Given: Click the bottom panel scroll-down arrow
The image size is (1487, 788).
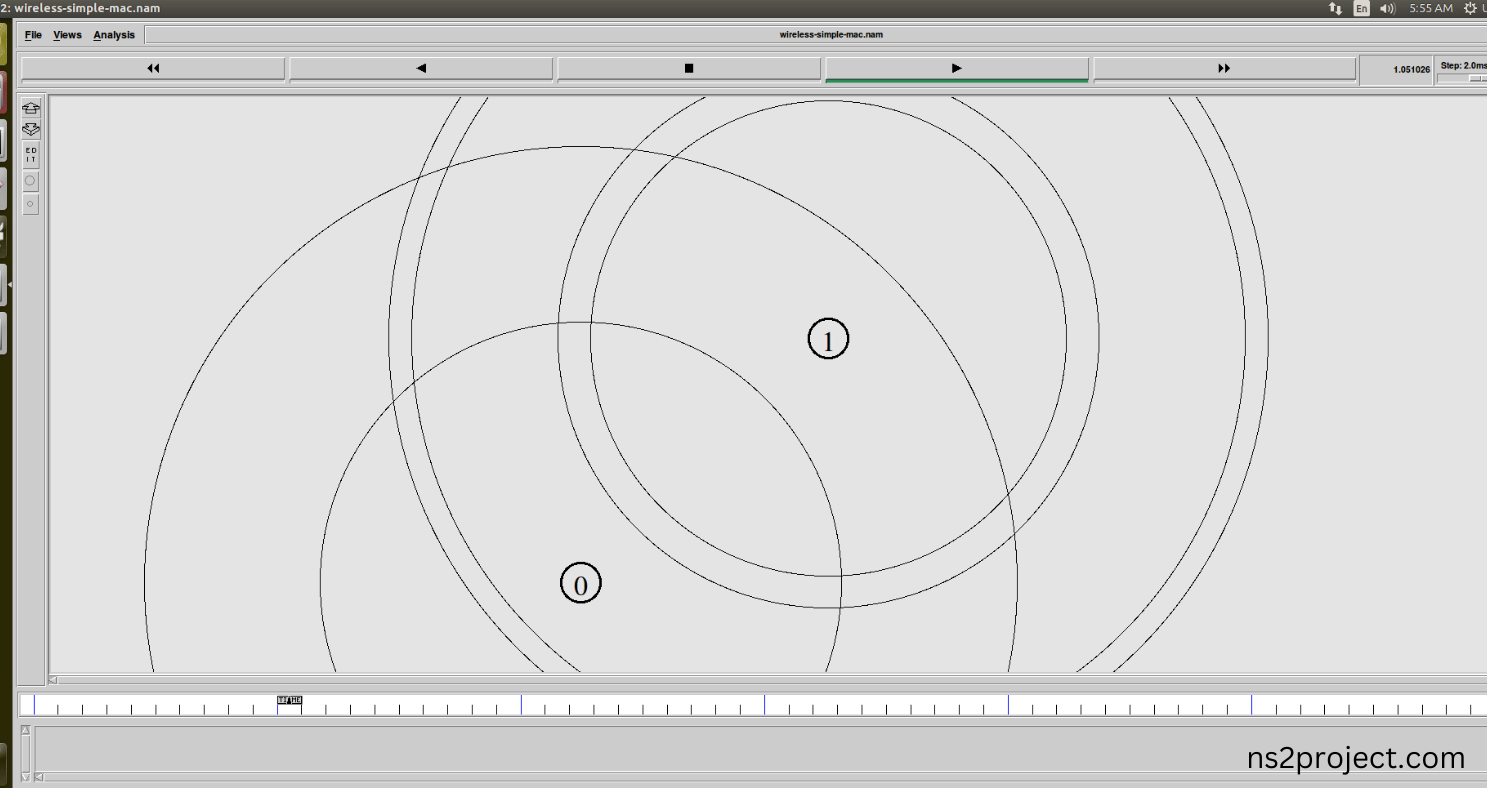Looking at the screenshot, I should [x=25, y=777].
